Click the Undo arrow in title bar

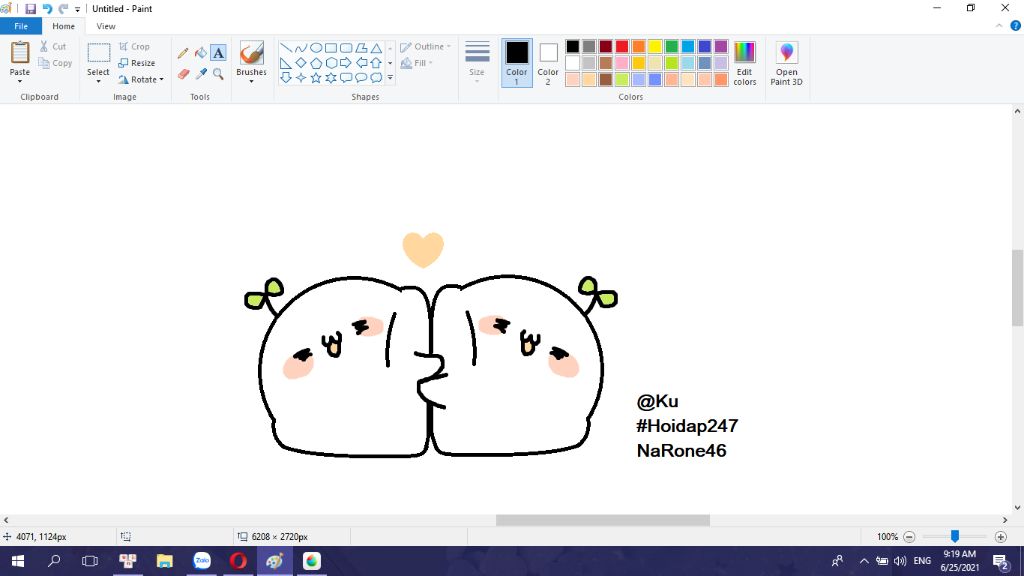click(47, 9)
